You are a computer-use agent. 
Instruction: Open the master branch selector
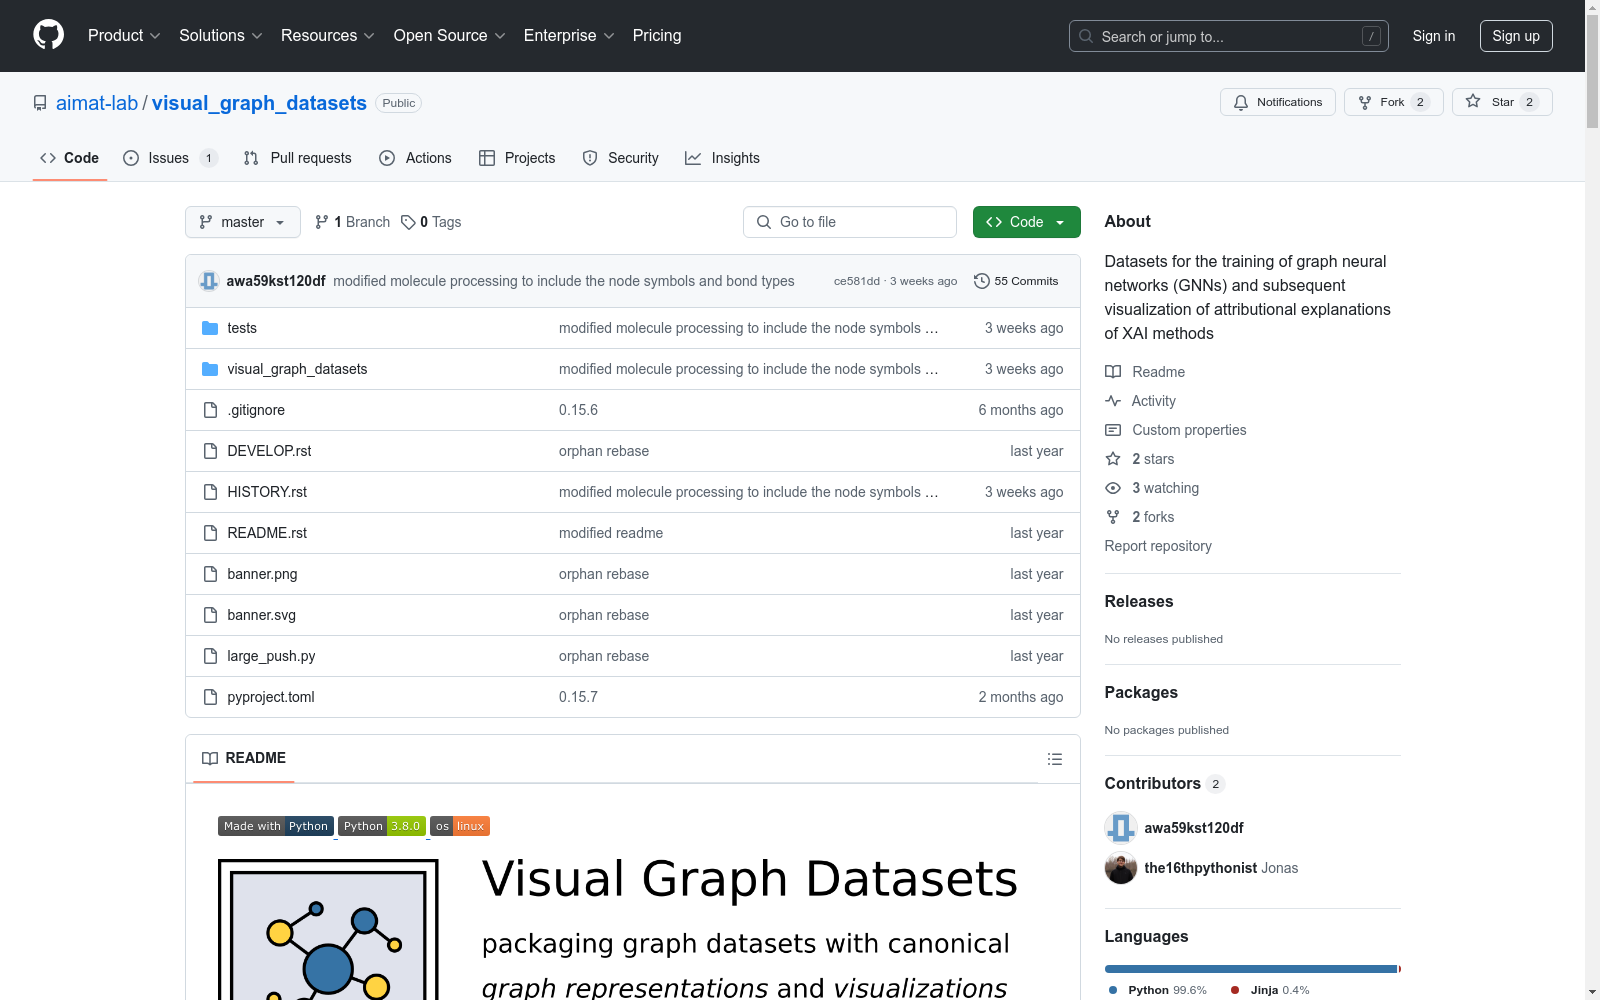(x=243, y=222)
